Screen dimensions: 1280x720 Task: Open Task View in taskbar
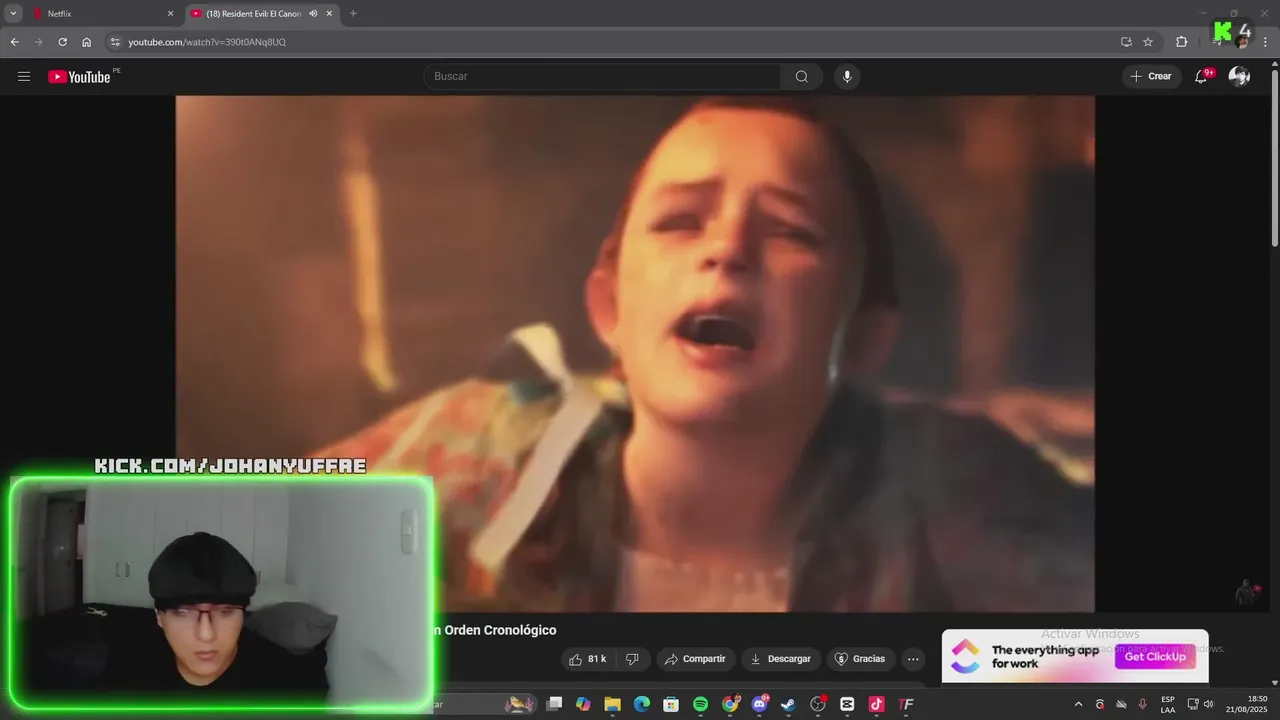tap(554, 704)
